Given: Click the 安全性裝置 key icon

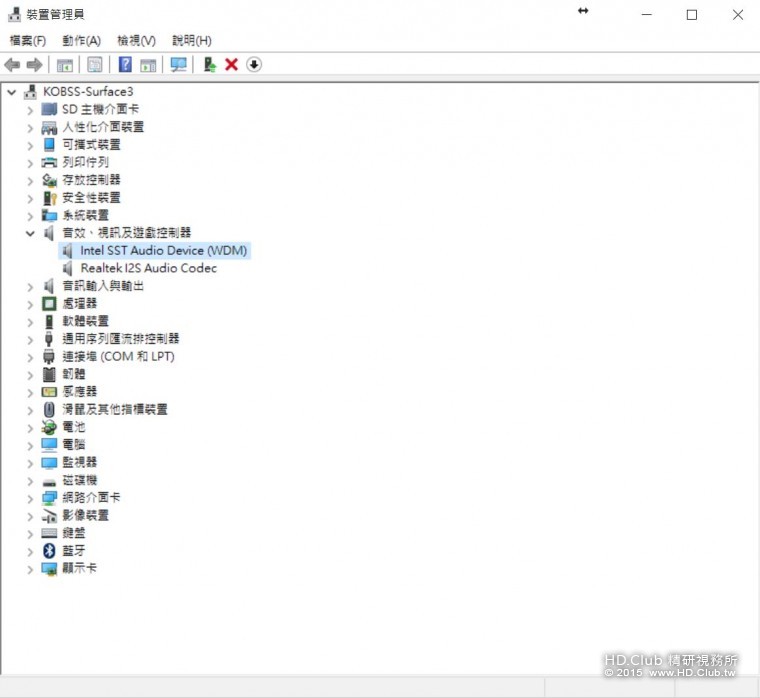Looking at the screenshot, I should coord(49,198).
